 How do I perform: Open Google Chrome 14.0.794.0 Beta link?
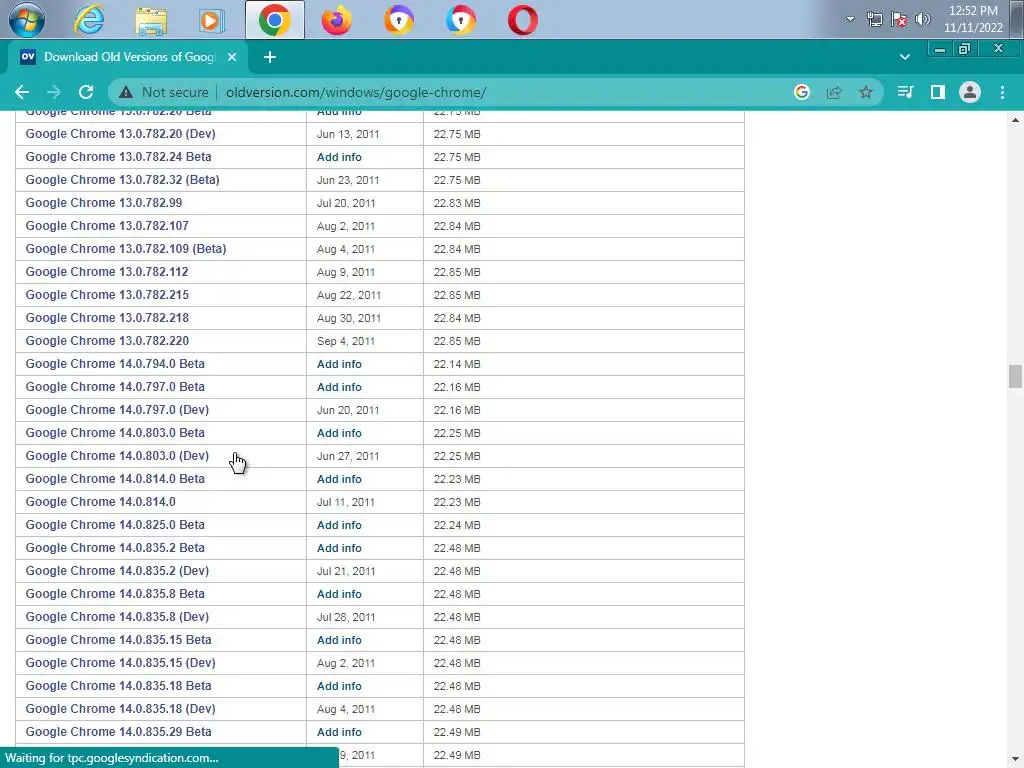[x=115, y=364]
